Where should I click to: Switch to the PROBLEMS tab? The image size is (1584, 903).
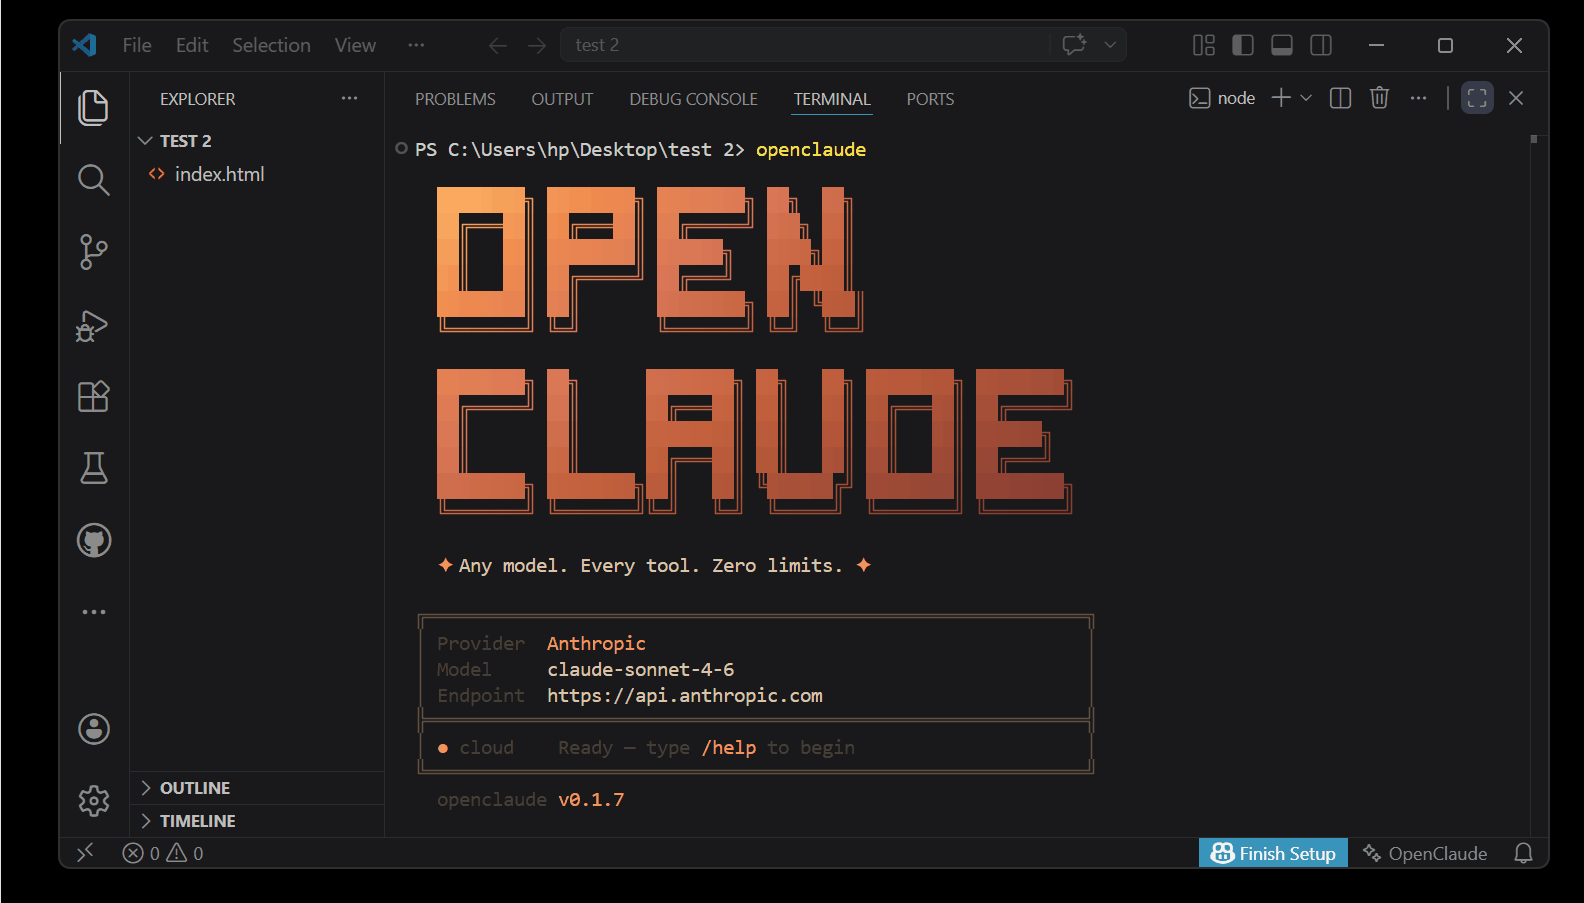(x=455, y=99)
